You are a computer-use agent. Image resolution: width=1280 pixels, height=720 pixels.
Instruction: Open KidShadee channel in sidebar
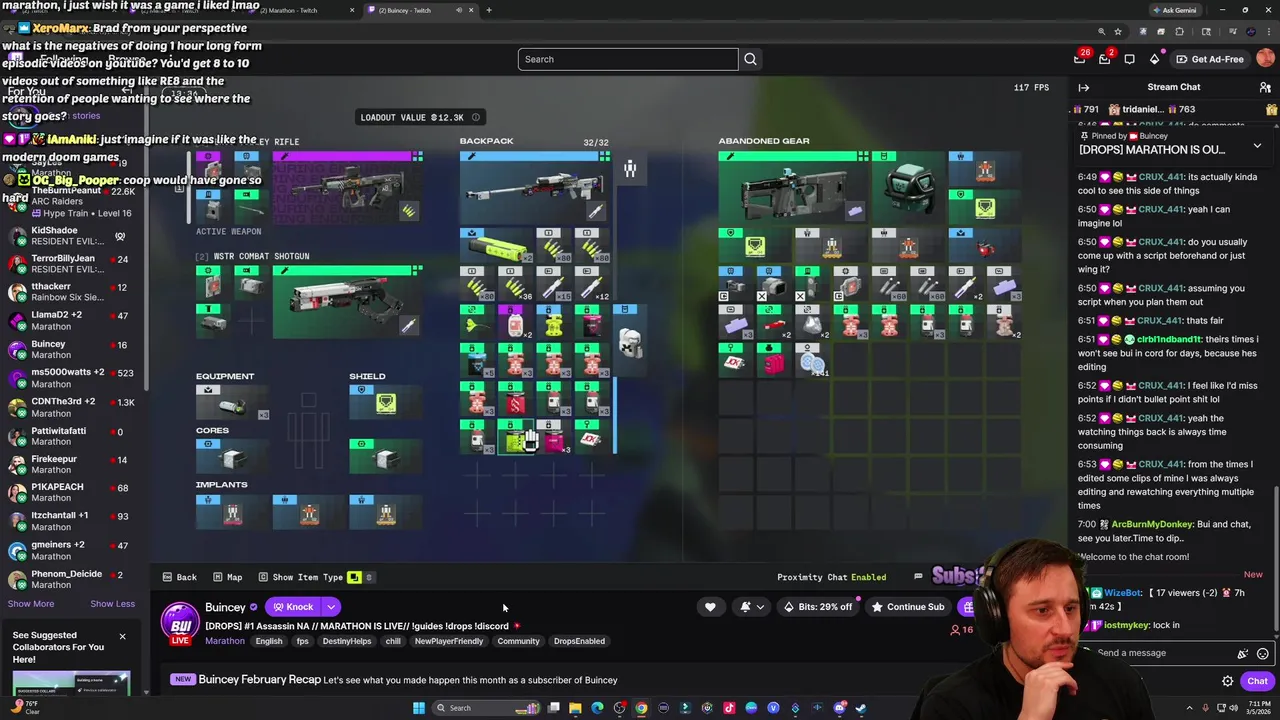pyautogui.click(x=72, y=236)
